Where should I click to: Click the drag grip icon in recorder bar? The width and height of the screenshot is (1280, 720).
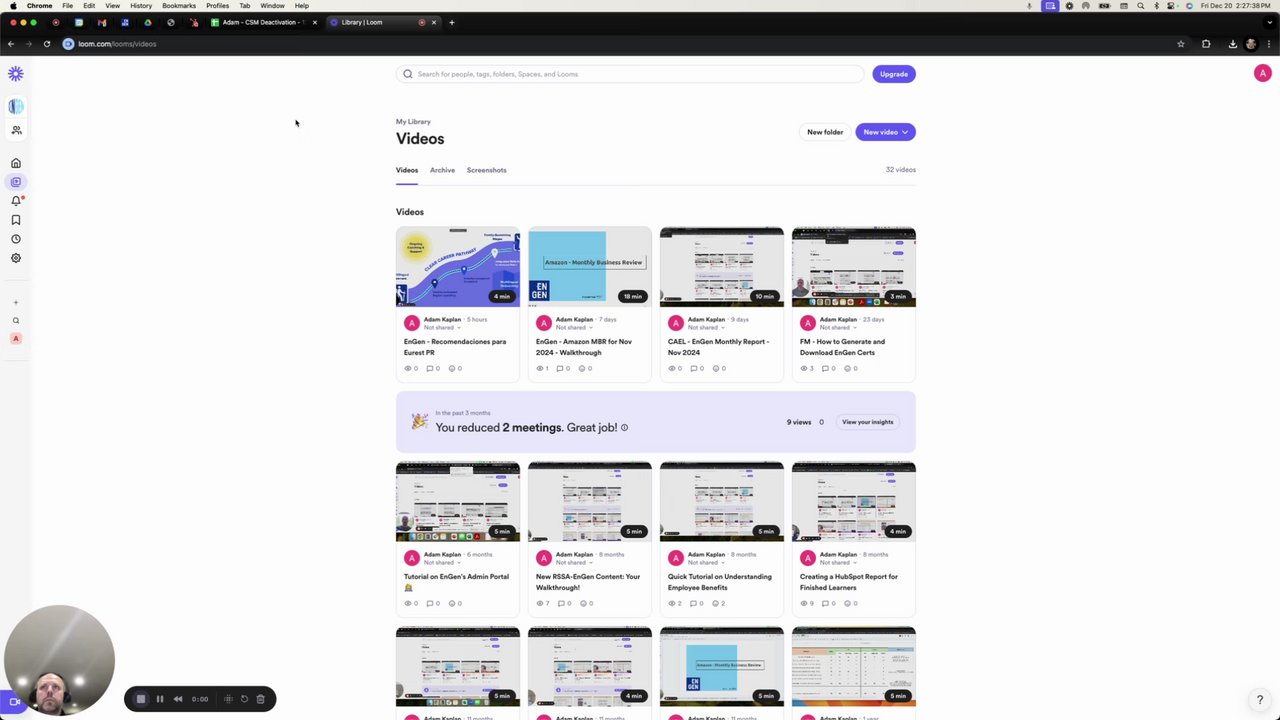point(228,699)
